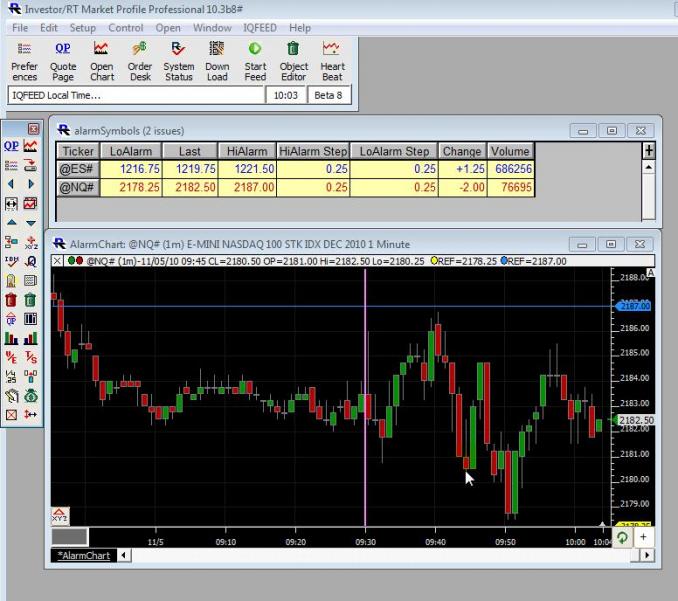678x601 pixels.
Task: Click the QP icon in the side palette
Action: point(11,146)
